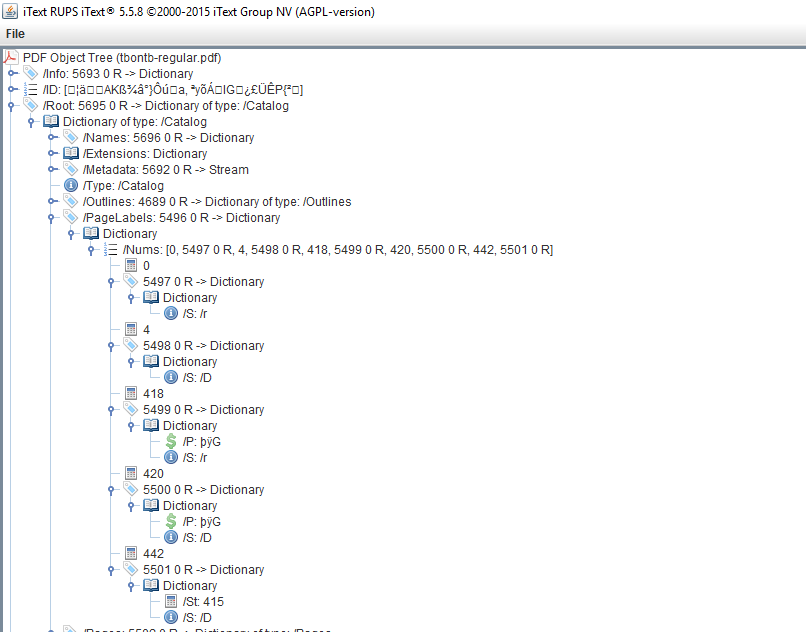Expand the /ID array node

[11, 89]
